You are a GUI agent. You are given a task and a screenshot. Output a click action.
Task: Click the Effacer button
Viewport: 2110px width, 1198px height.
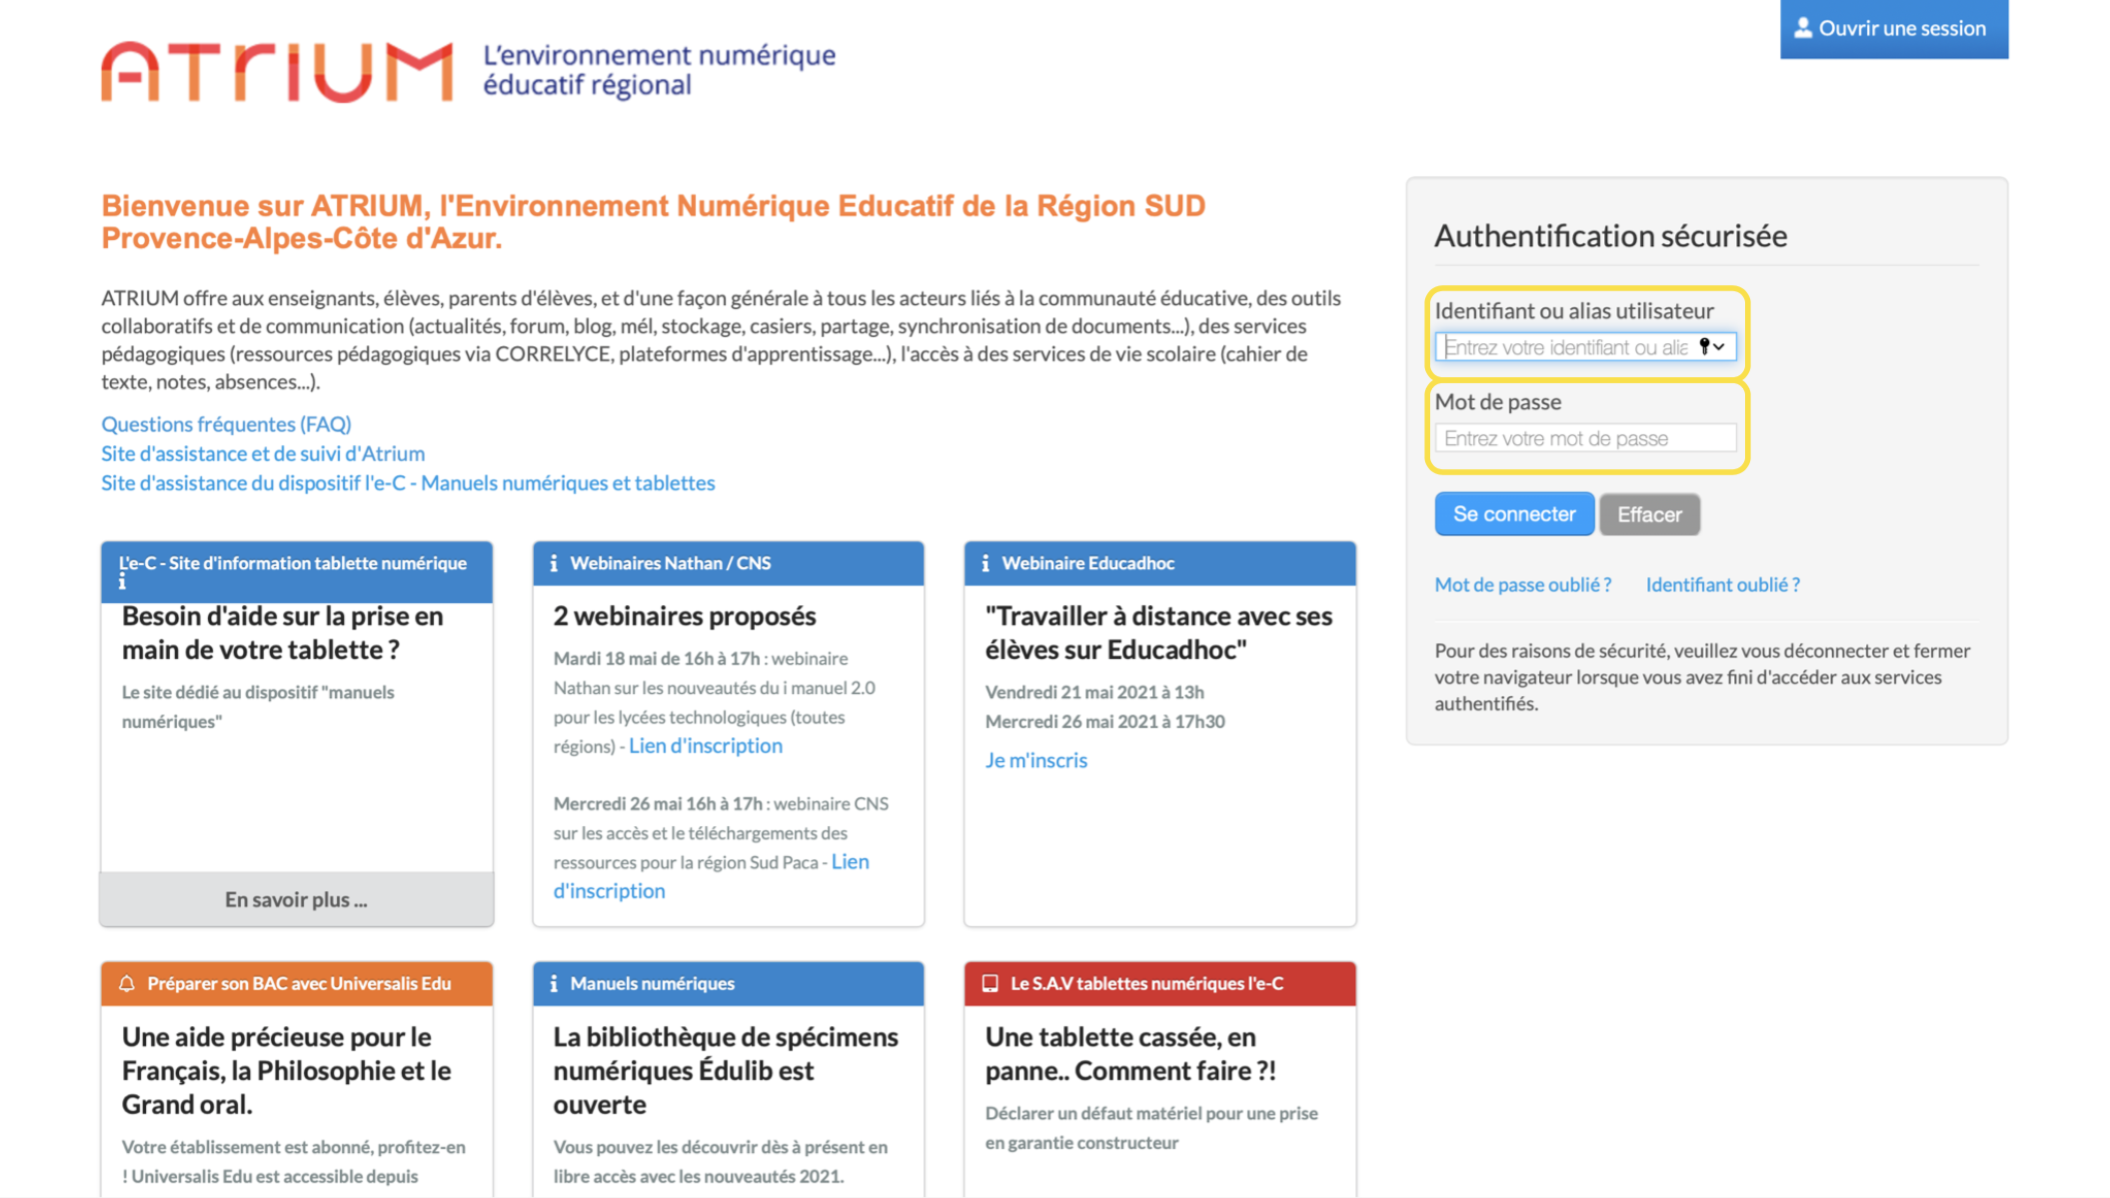click(x=1649, y=514)
